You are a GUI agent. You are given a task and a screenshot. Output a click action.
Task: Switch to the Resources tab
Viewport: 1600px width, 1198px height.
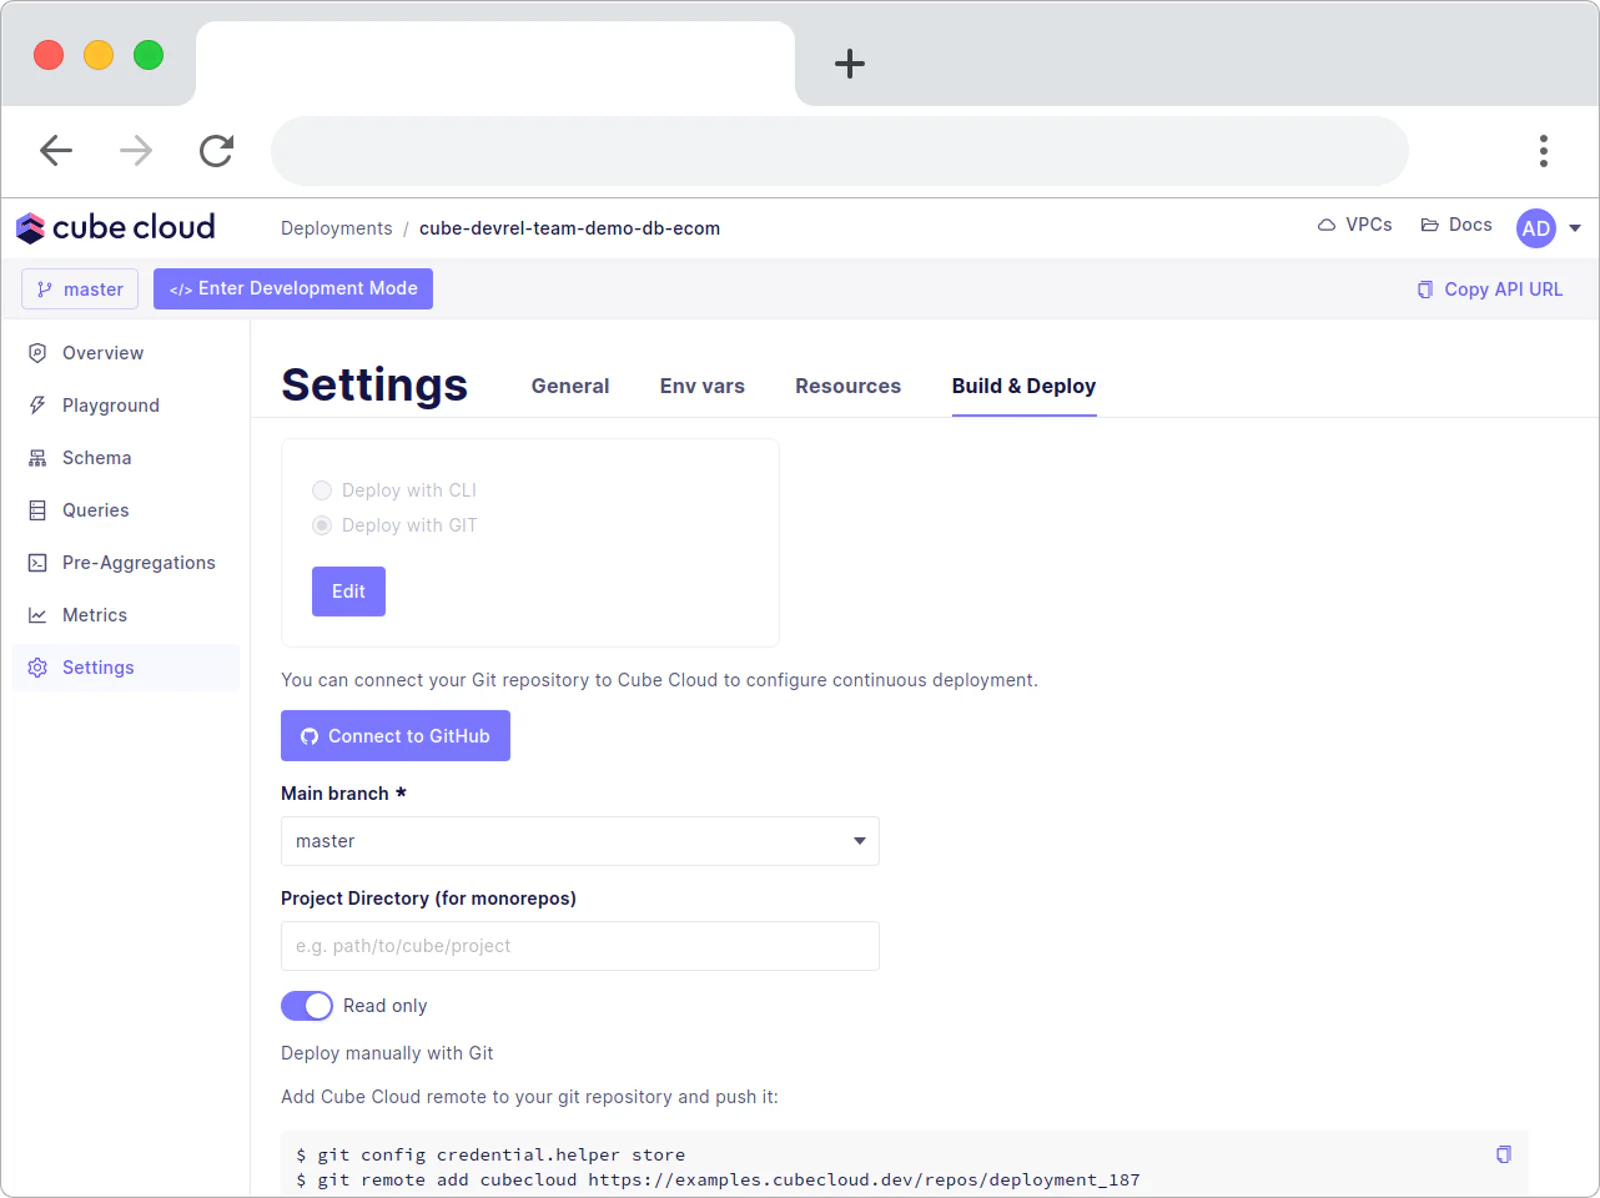848,386
